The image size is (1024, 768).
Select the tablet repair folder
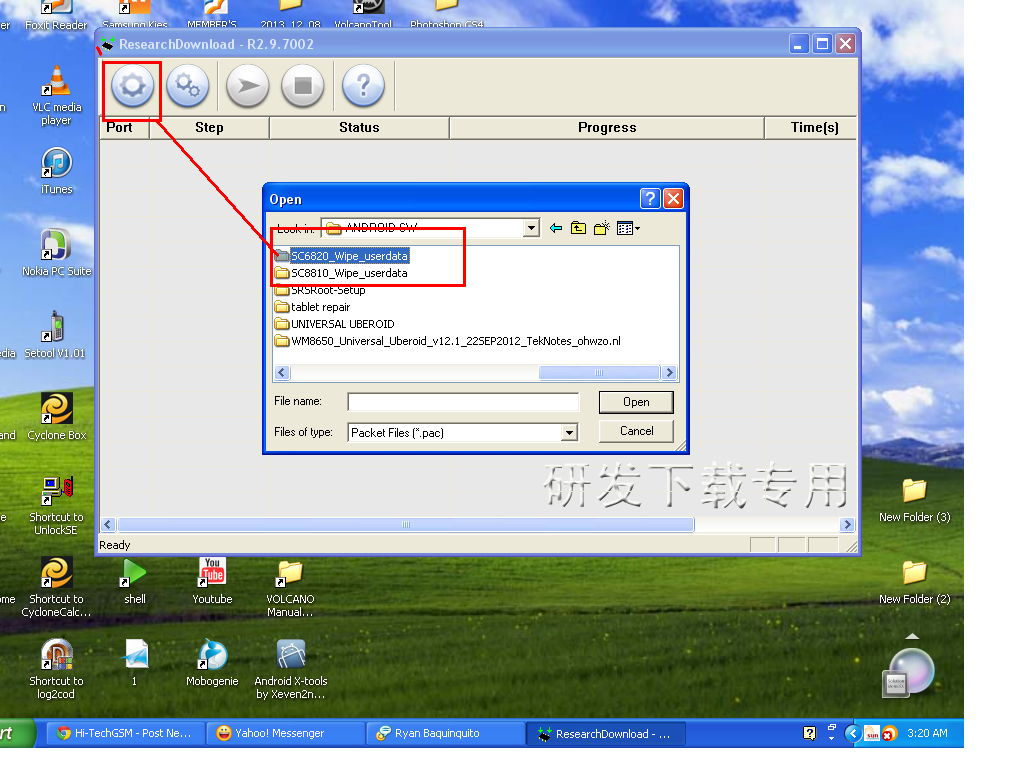point(320,307)
